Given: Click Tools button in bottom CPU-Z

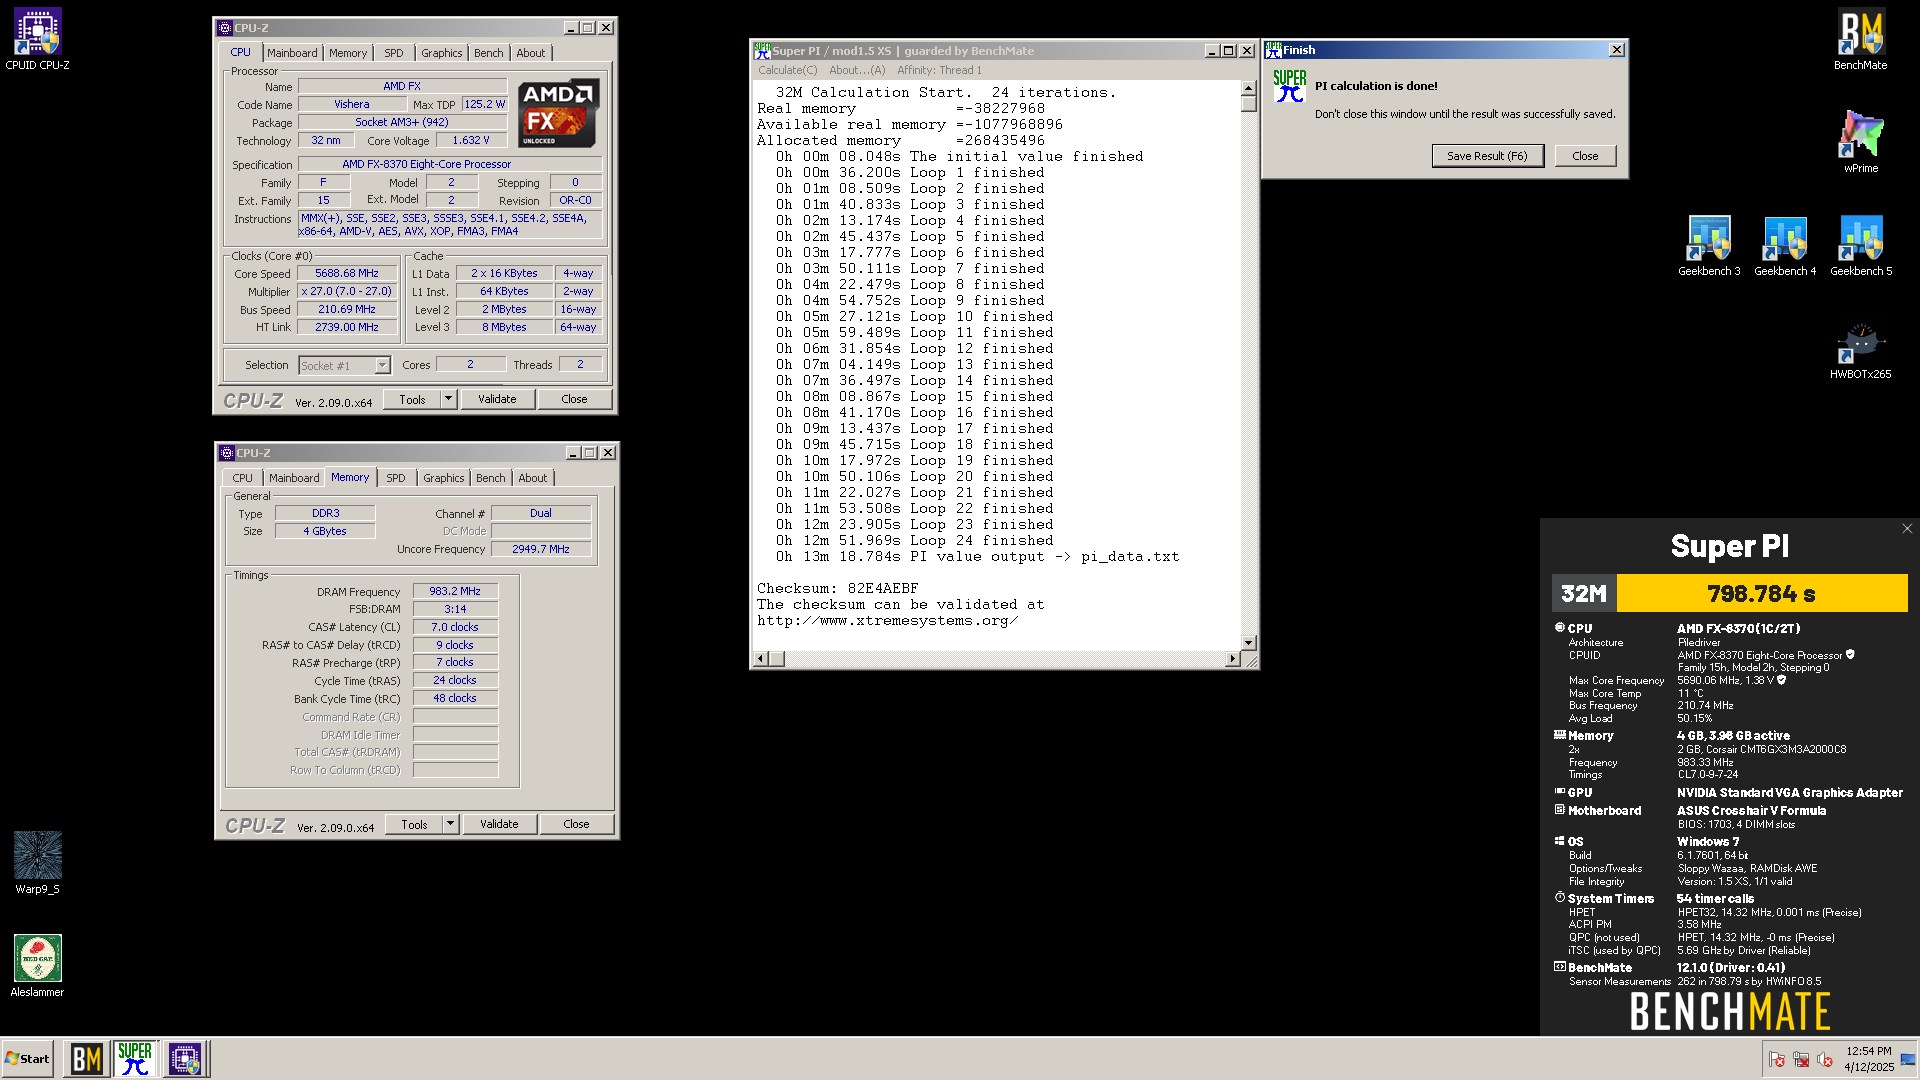Looking at the screenshot, I should [x=414, y=824].
